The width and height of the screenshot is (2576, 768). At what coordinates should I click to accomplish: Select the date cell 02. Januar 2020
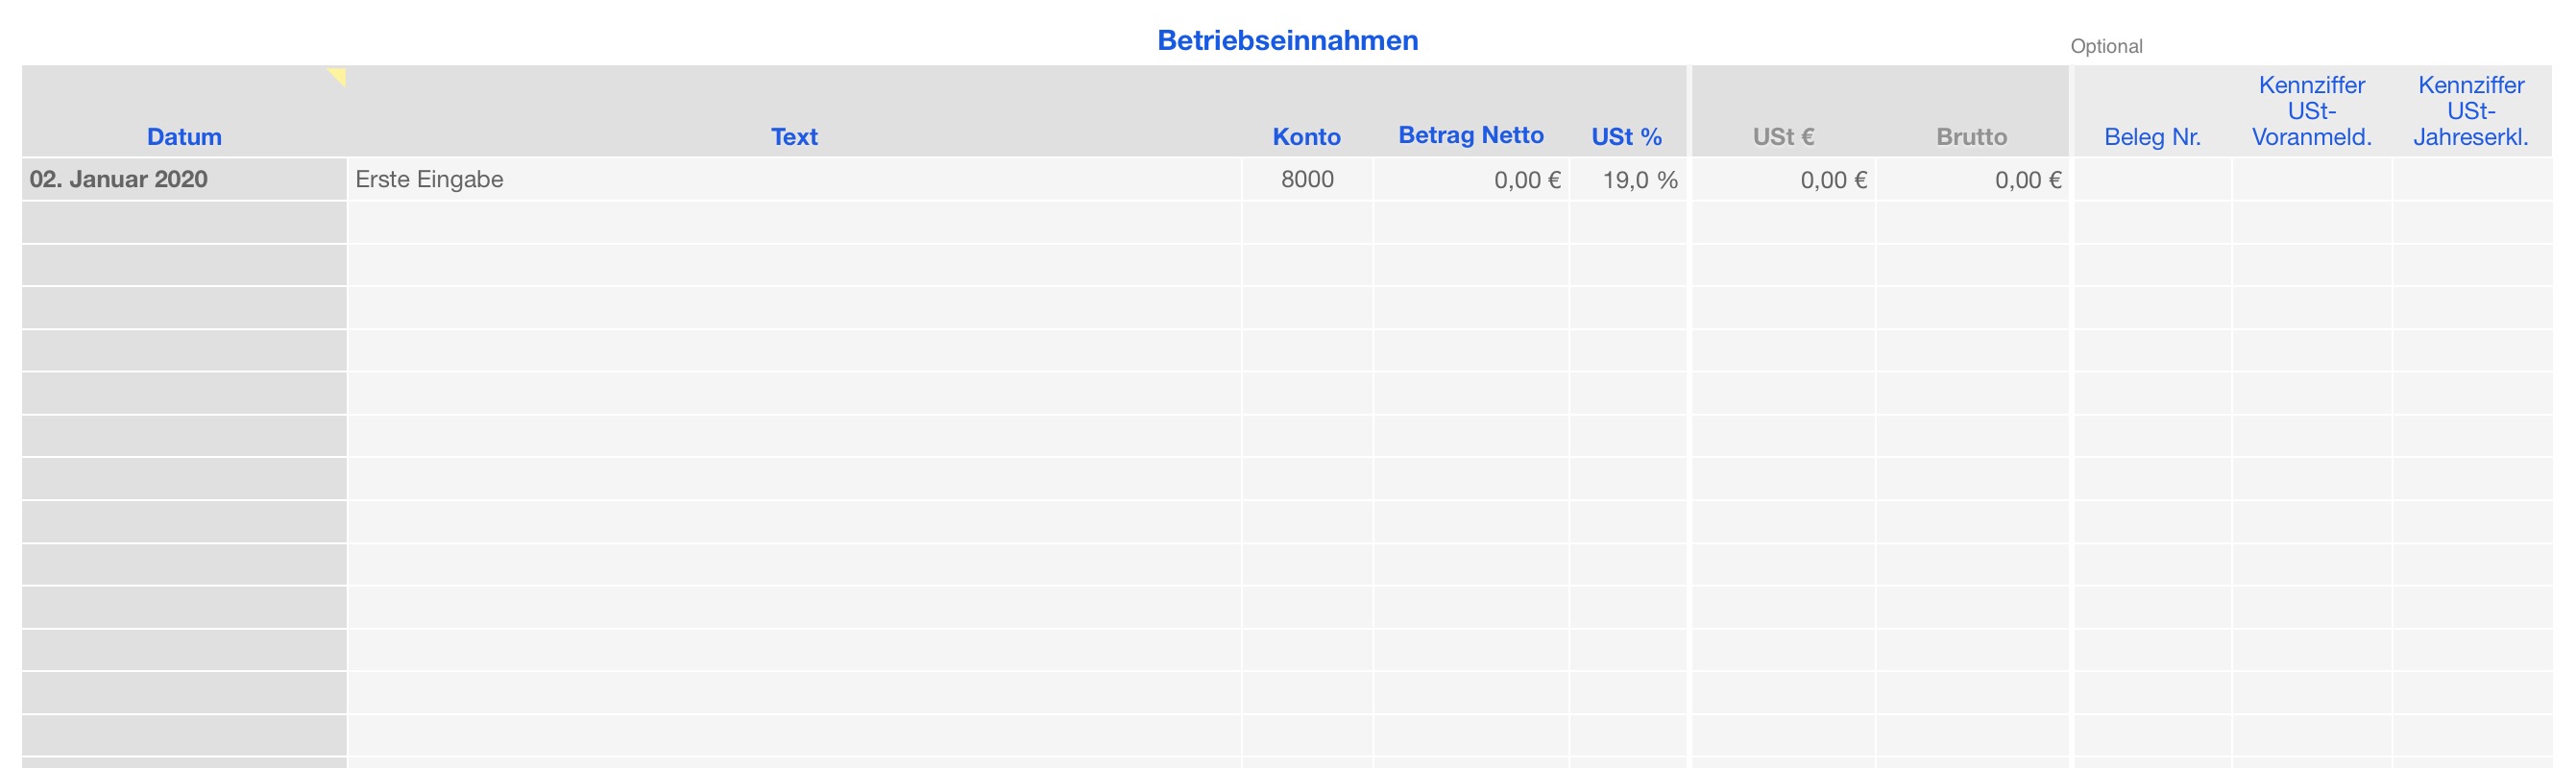(184, 180)
